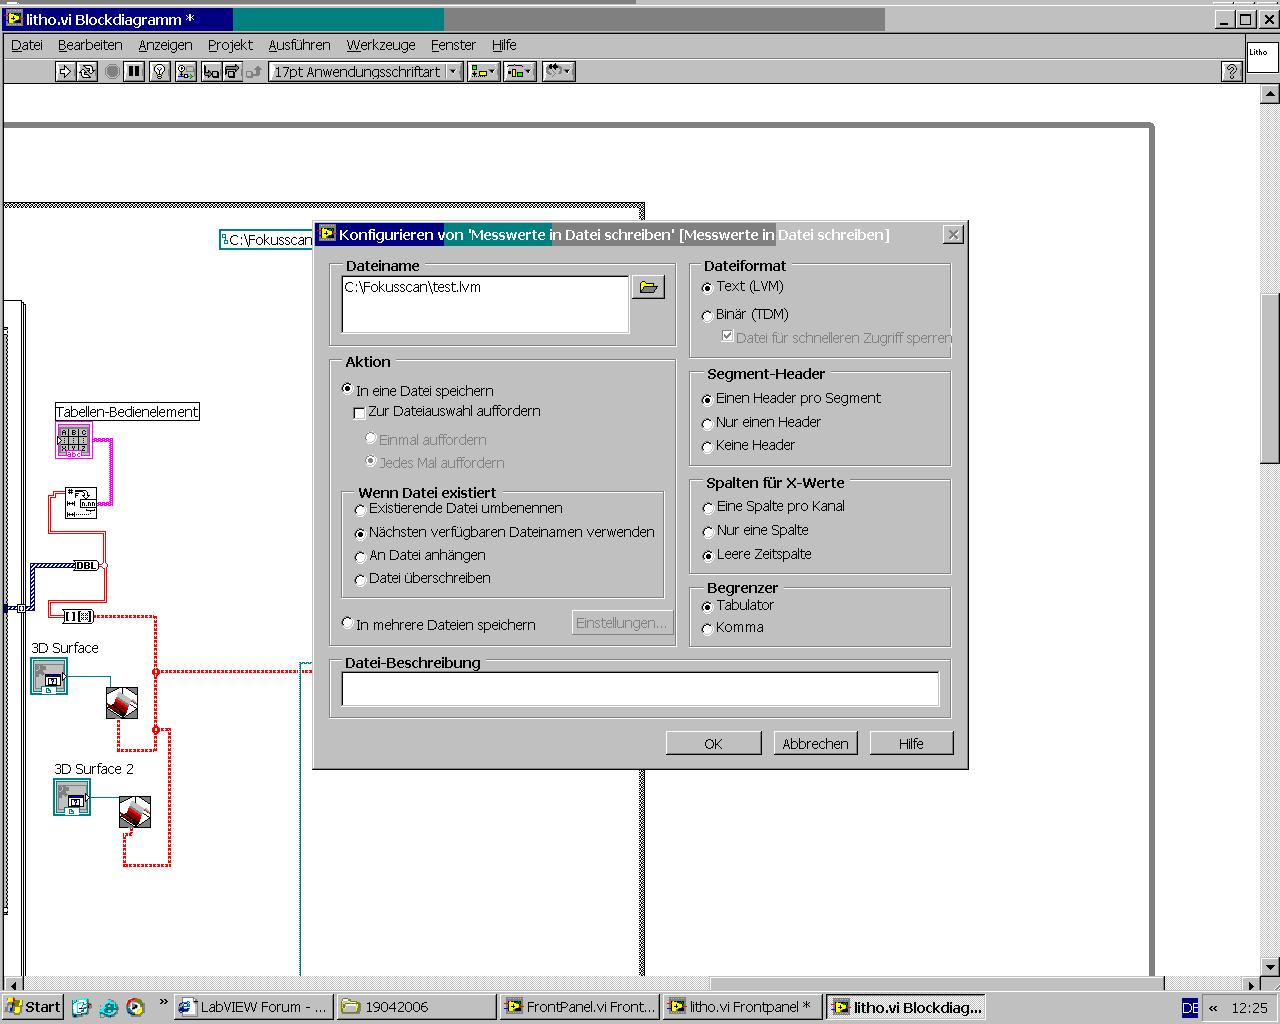Select the 3D Surface 2 control reference icon

[x=72, y=797]
